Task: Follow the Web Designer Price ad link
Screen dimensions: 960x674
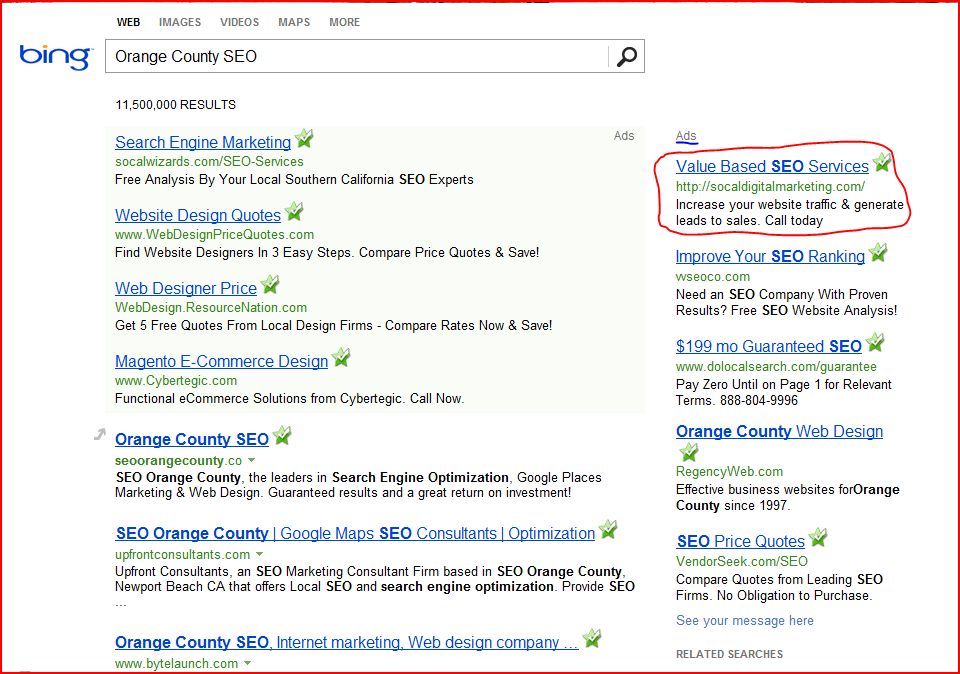Action: (186, 288)
